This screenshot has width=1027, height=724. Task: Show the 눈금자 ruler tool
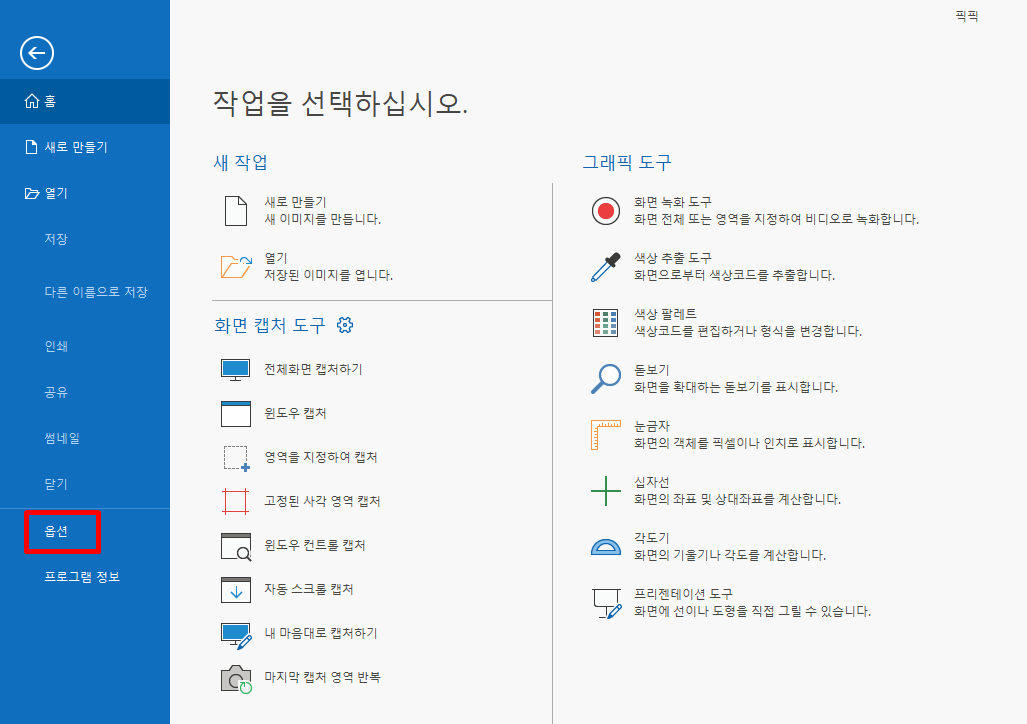[x=606, y=433]
